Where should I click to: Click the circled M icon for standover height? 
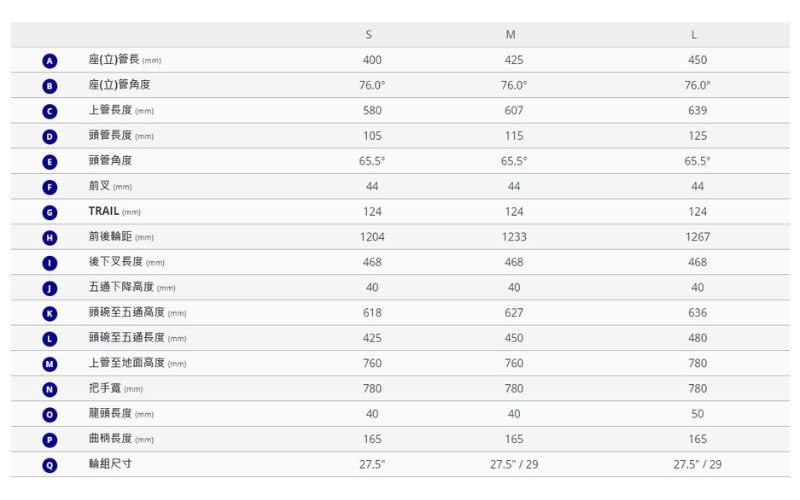pos(49,364)
